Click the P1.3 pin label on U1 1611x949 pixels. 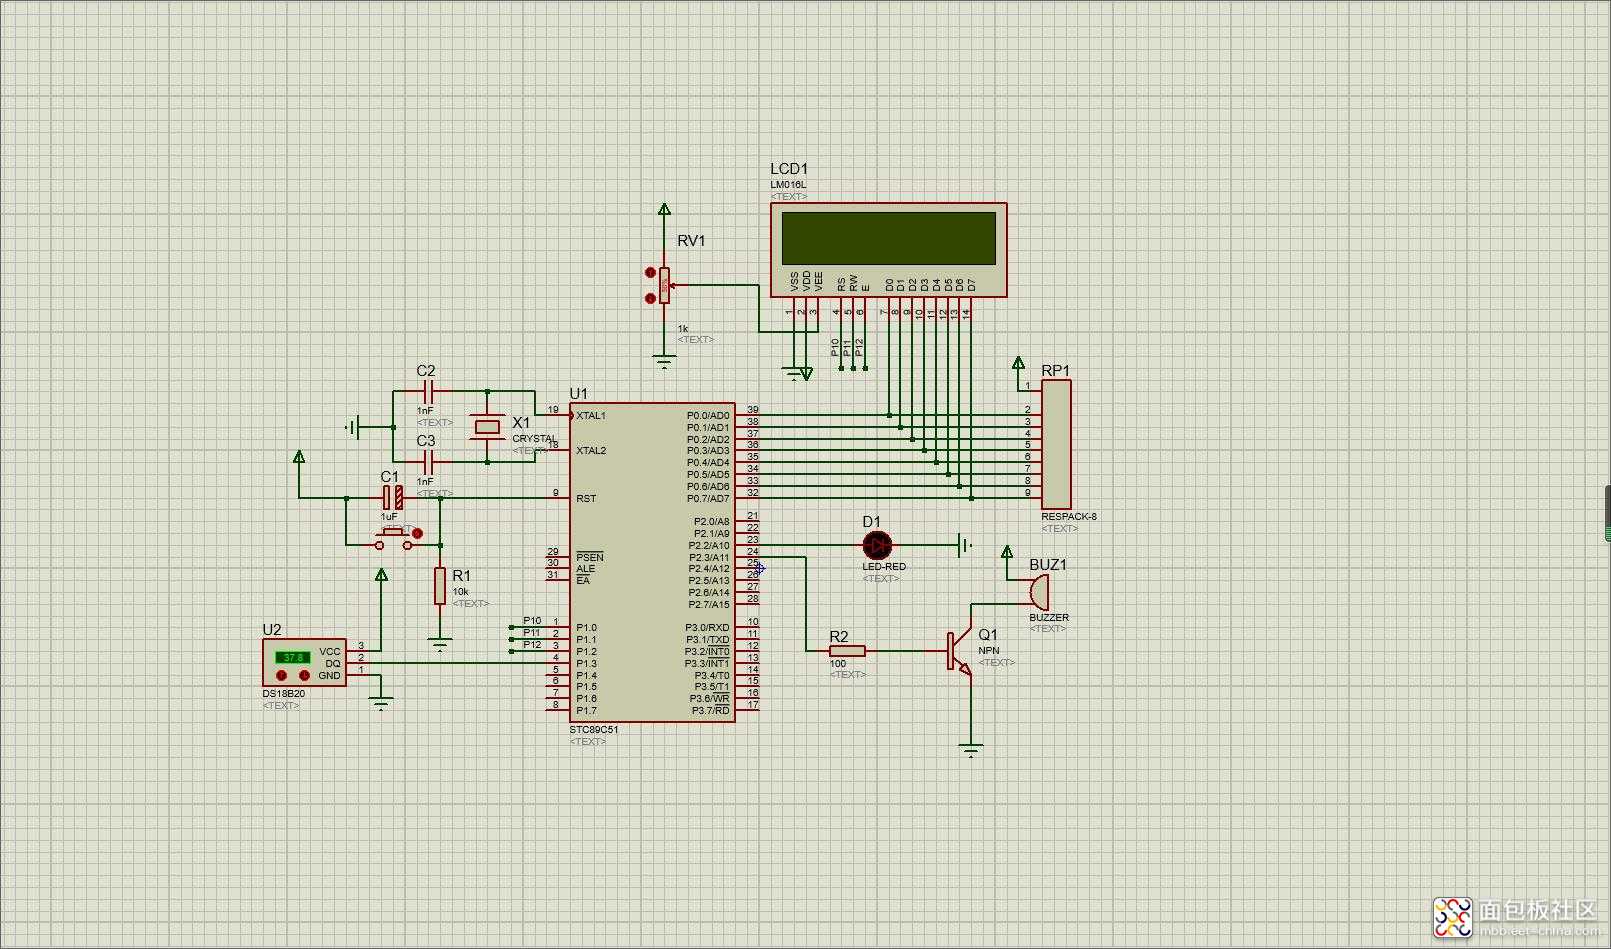(586, 664)
